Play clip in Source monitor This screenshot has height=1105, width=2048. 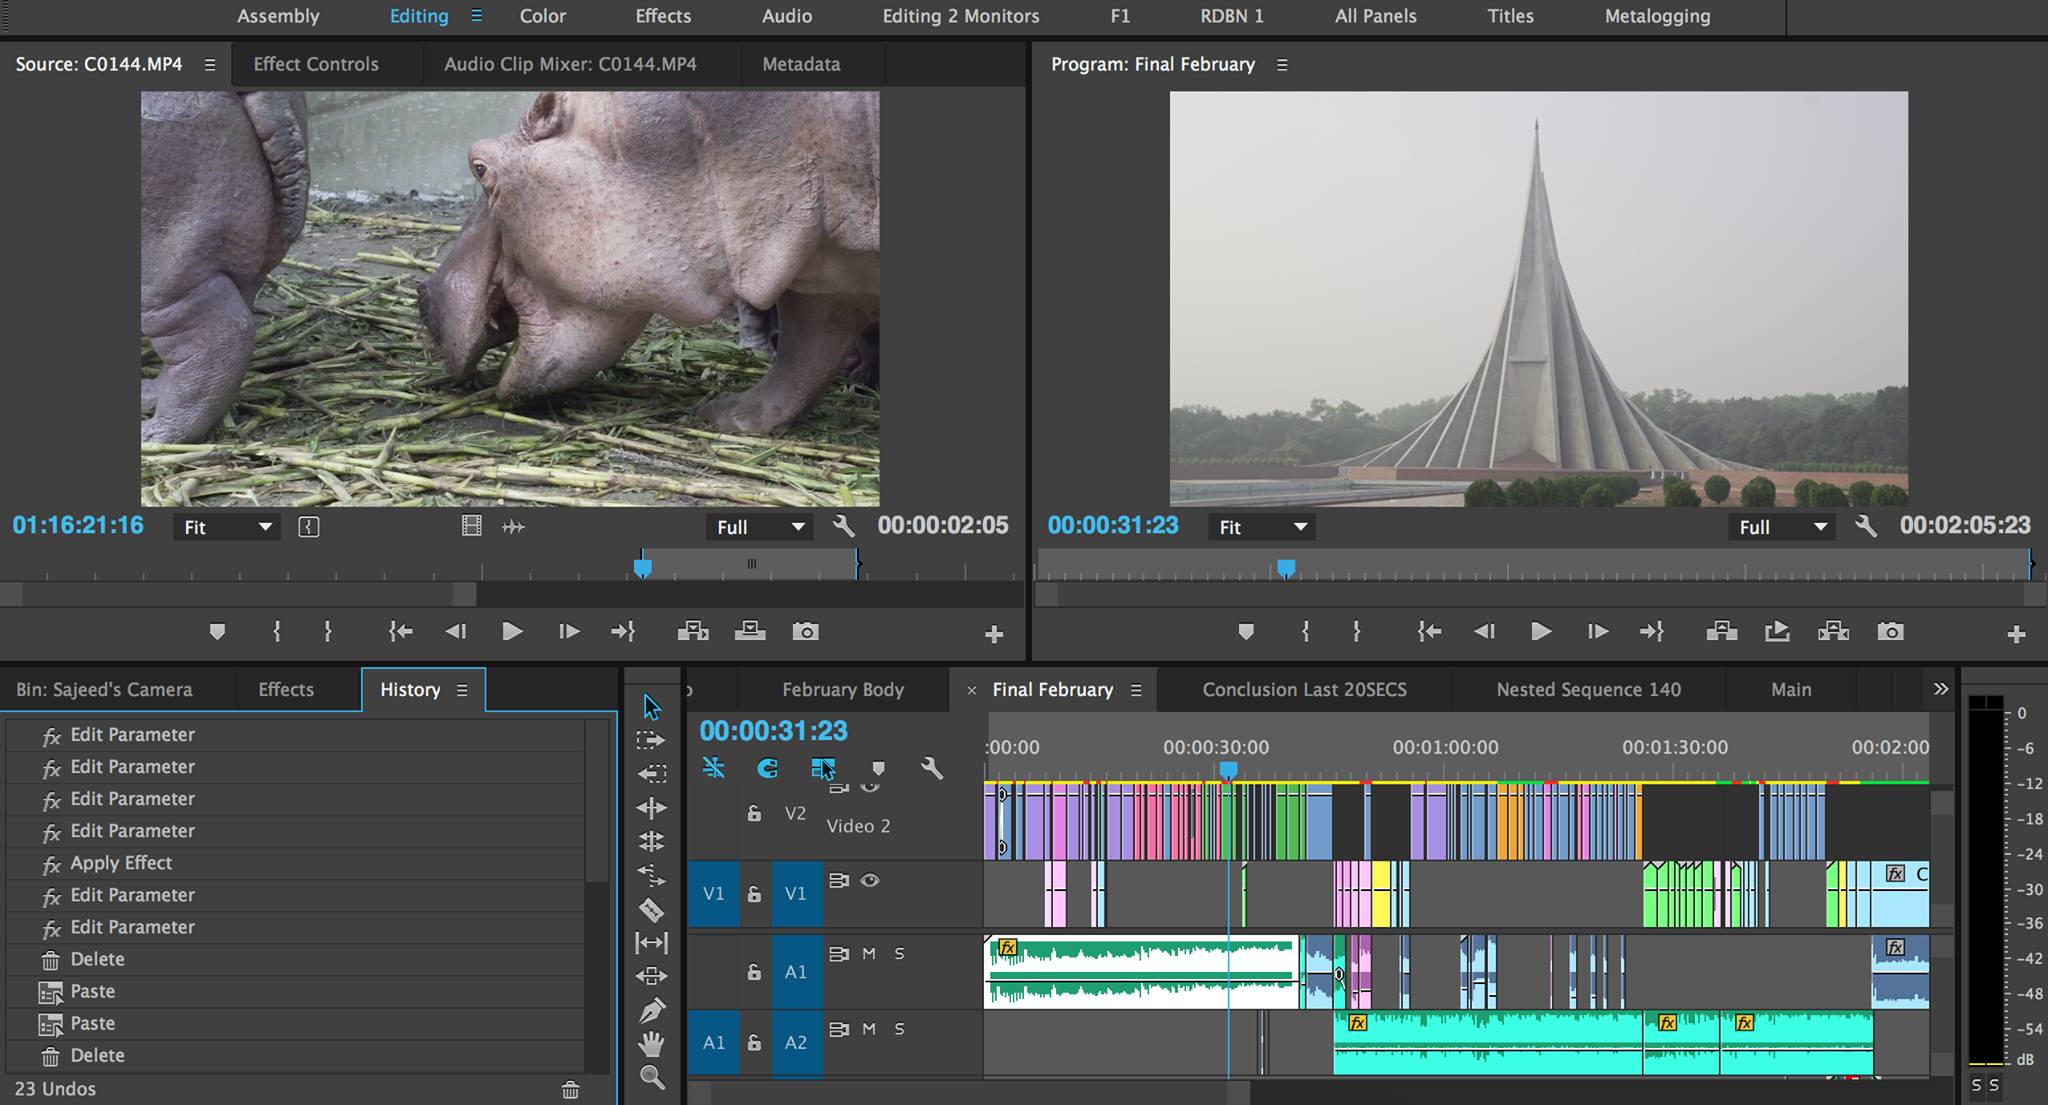click(x=512, y=631)
